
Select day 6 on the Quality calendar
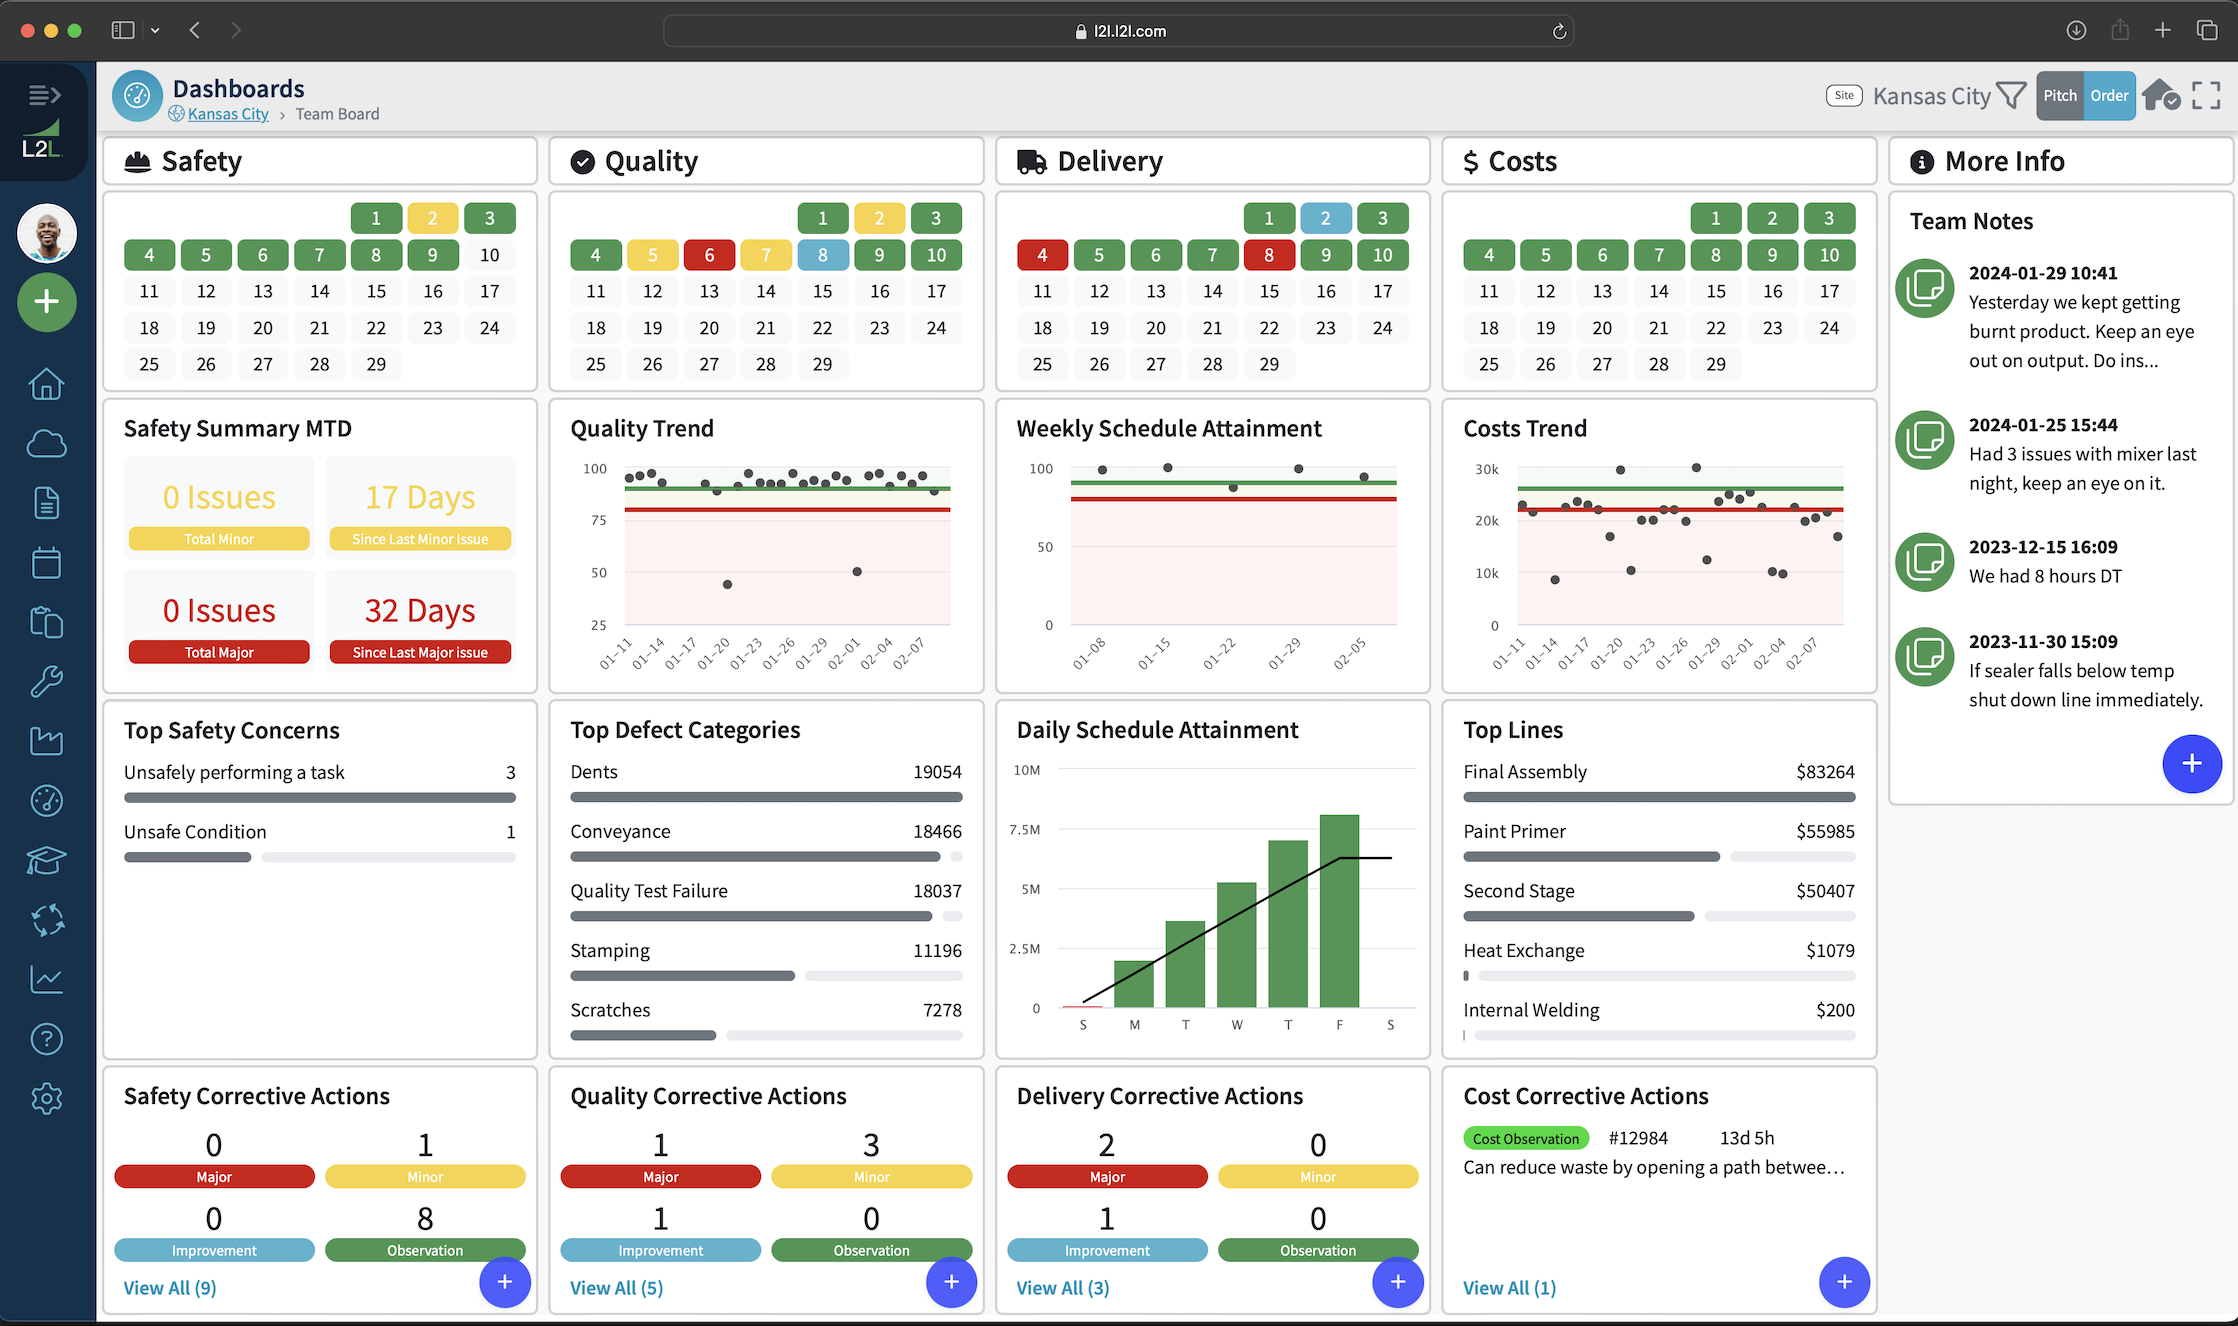pyautogui.click(x=709, y=255)
